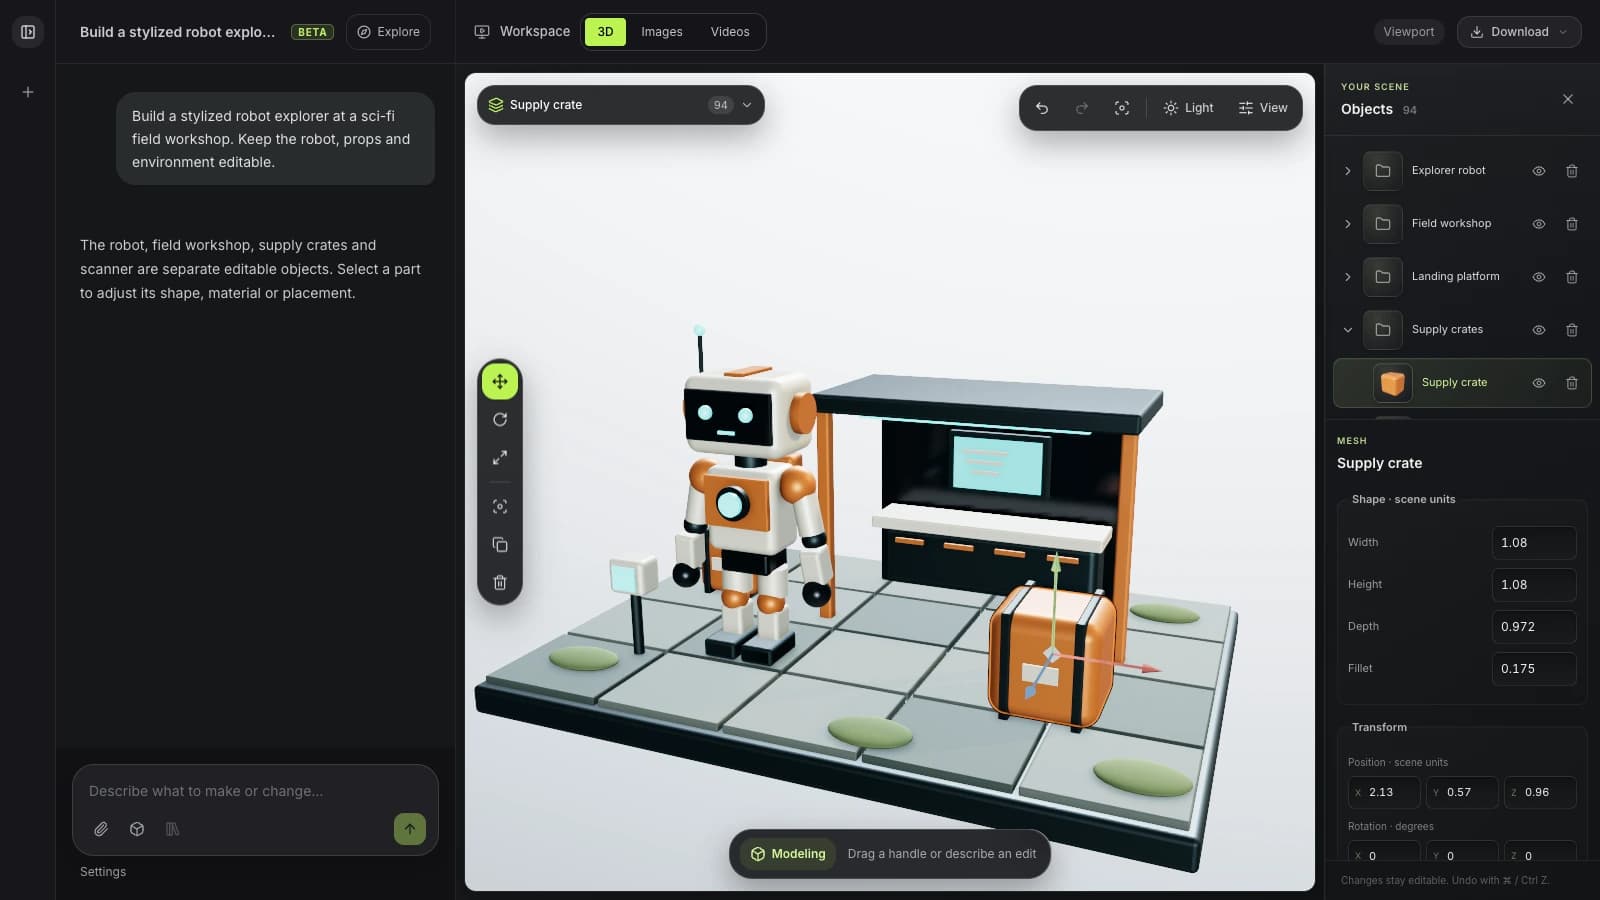
Task: Switch to the Images tab
Action: coord(662,32)
